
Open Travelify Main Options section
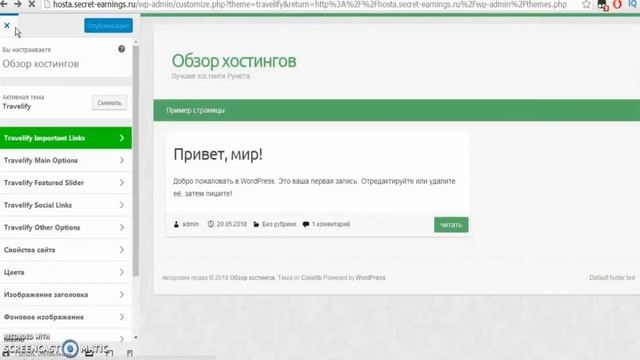(66, 160)
